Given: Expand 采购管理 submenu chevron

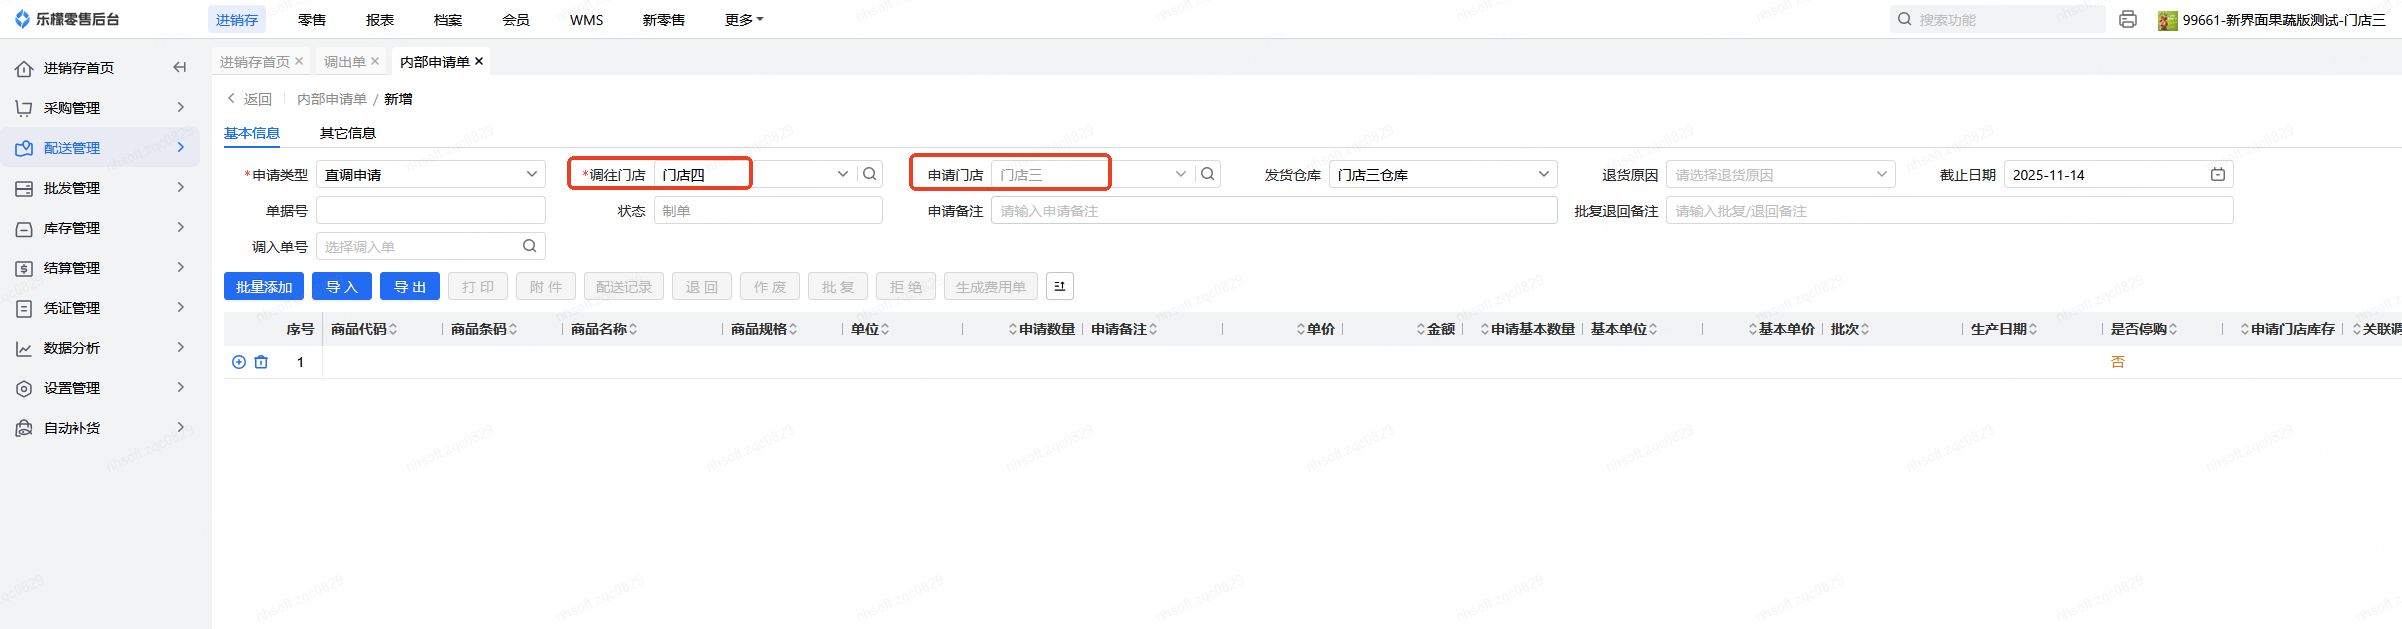Looking at the screenshot, I should pos(181,107).
